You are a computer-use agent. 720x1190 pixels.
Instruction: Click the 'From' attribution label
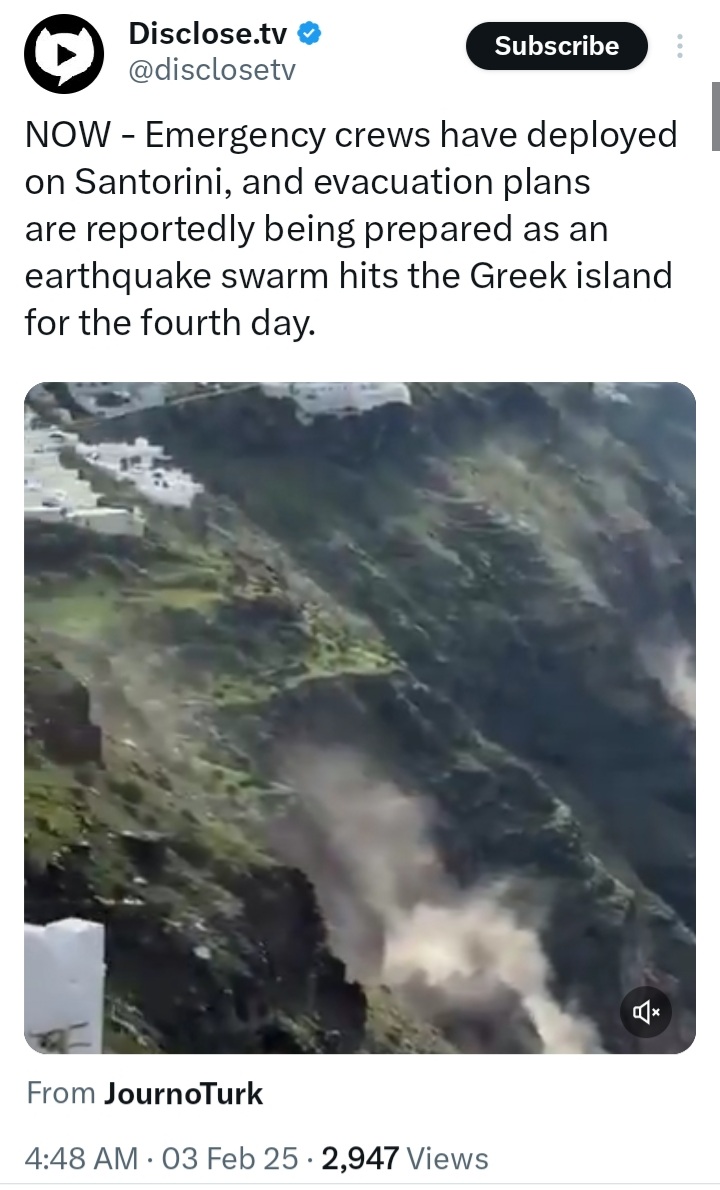pos(61,1094)
